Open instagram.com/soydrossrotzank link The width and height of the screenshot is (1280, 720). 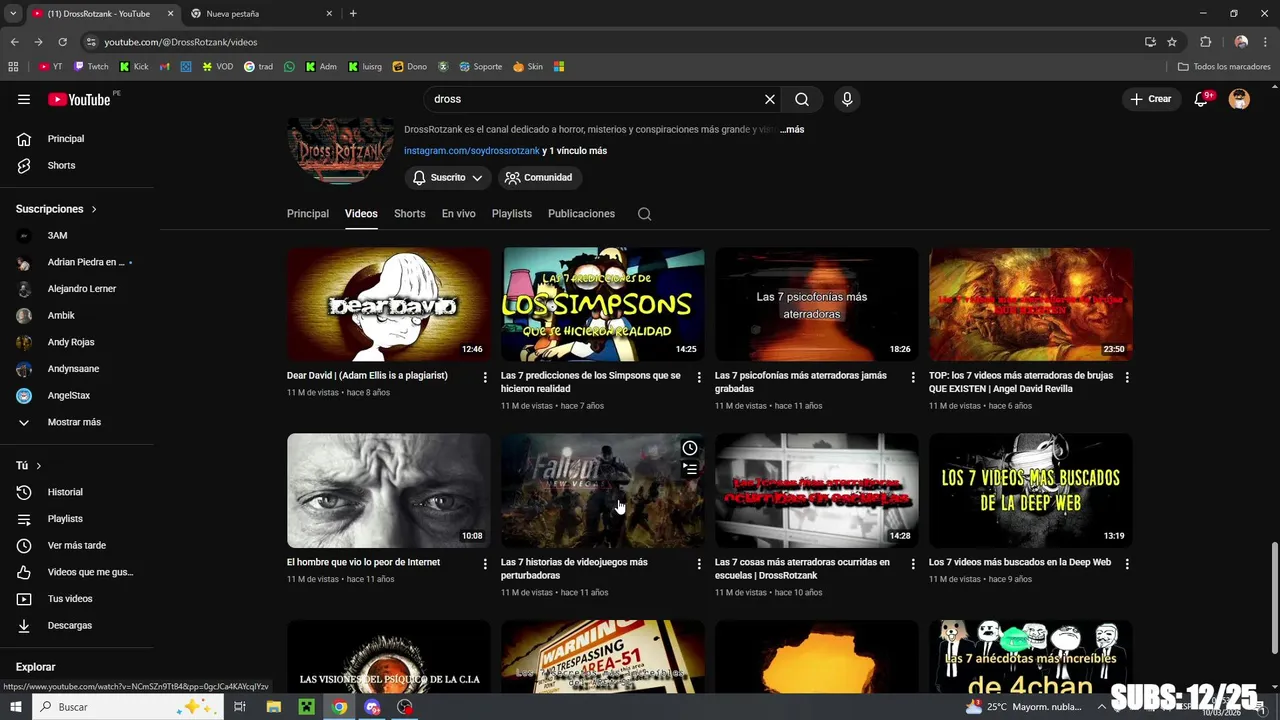[x=472, y=151]
